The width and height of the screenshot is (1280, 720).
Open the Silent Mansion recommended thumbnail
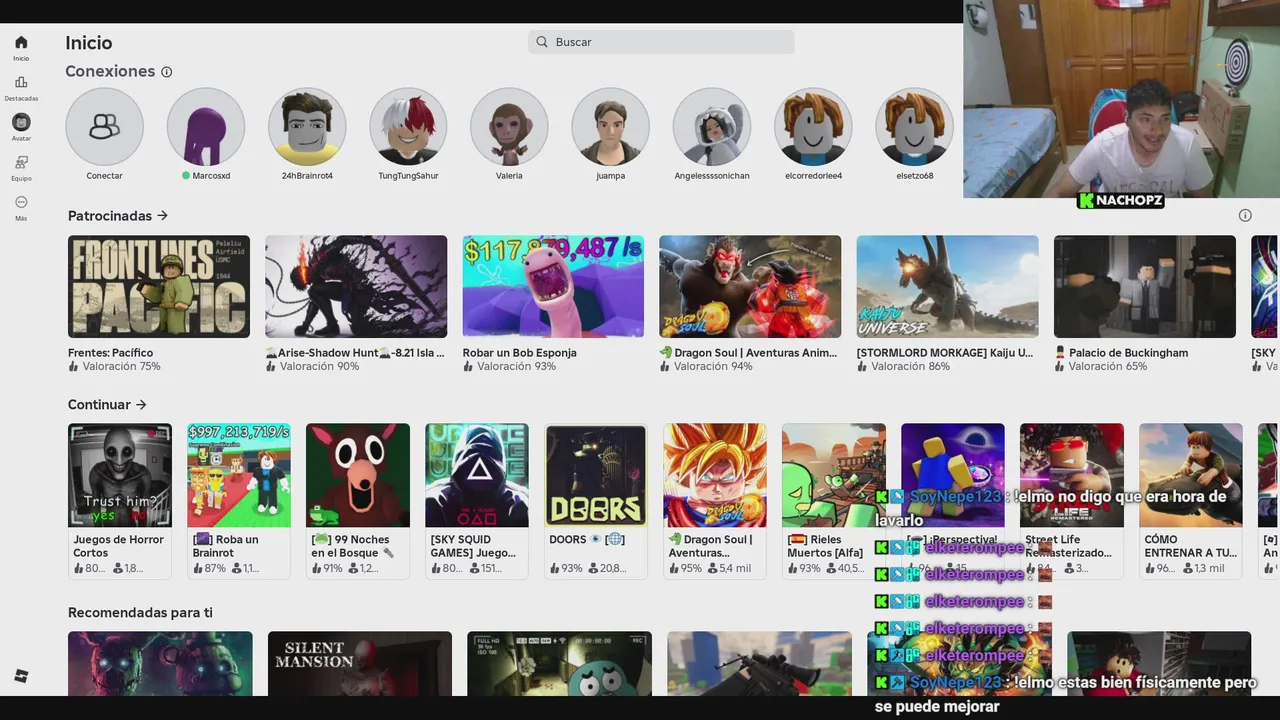tap(359, 663)
